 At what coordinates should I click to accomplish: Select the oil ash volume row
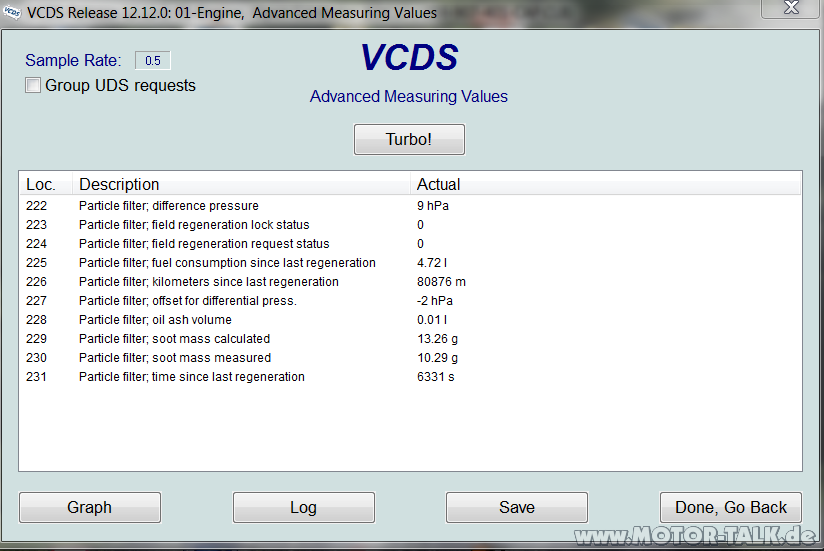pyautogui.click(x=410, y=319)
